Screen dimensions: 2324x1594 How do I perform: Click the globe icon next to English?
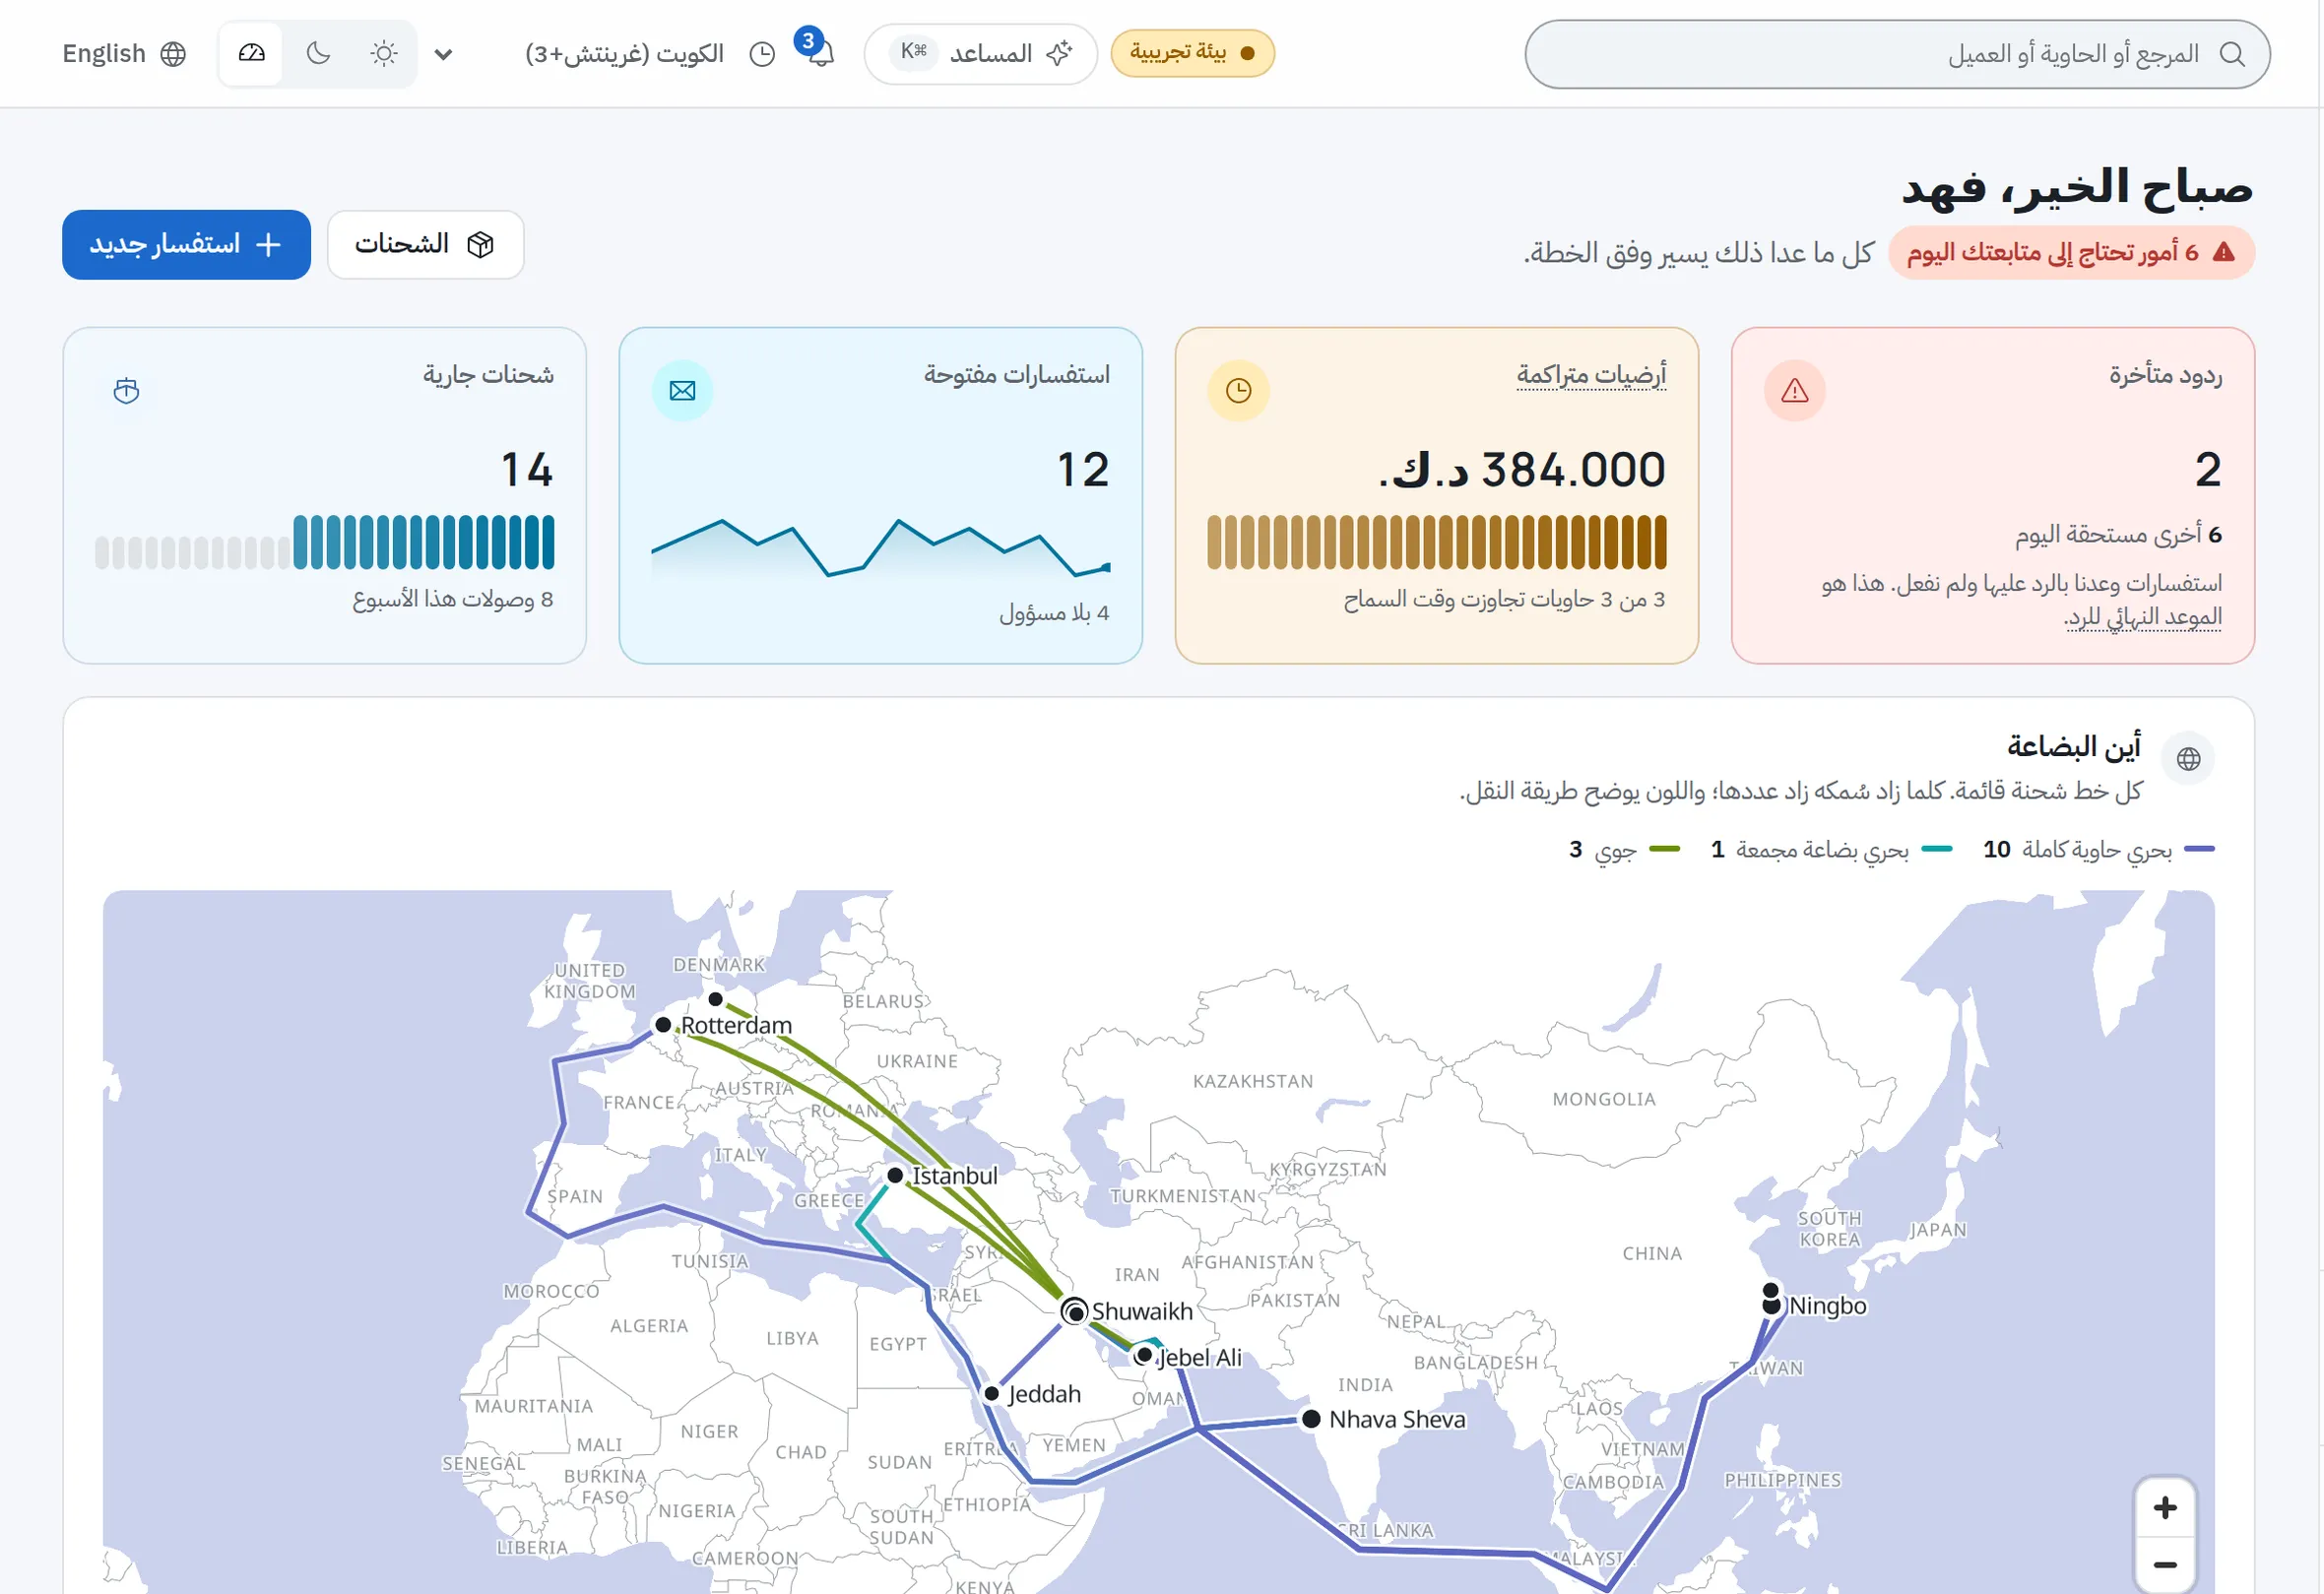pos(173,54)
